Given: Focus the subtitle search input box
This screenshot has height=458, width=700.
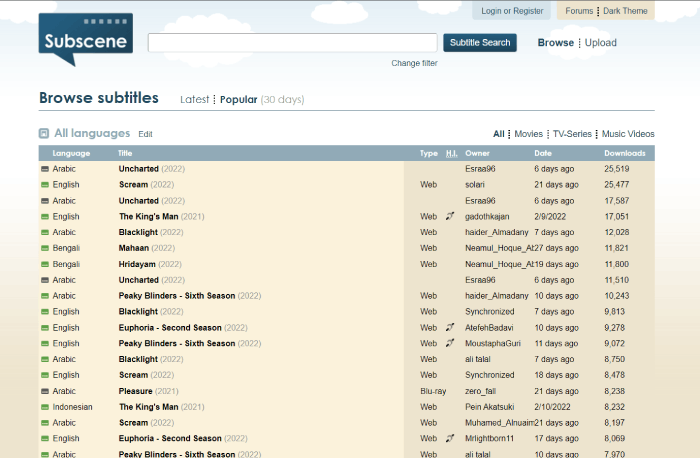Looking at the screenshot, I should pos(292,42).
